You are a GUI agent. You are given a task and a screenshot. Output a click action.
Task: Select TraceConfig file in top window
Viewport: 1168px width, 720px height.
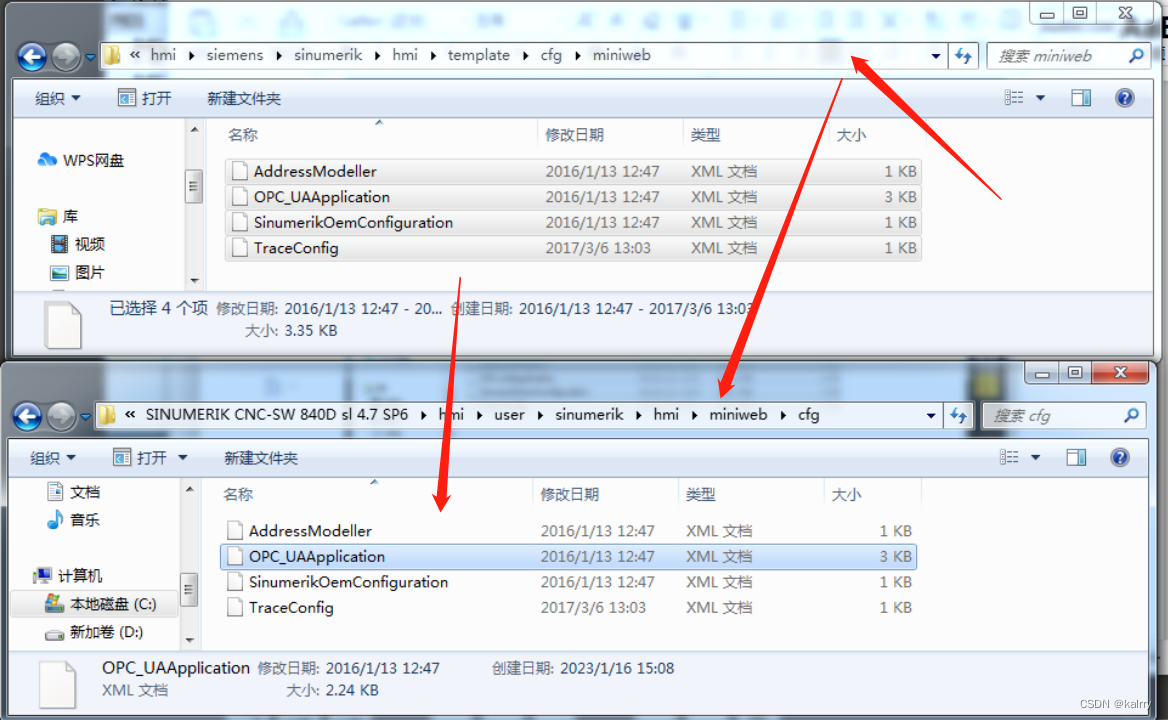(573, 248)
